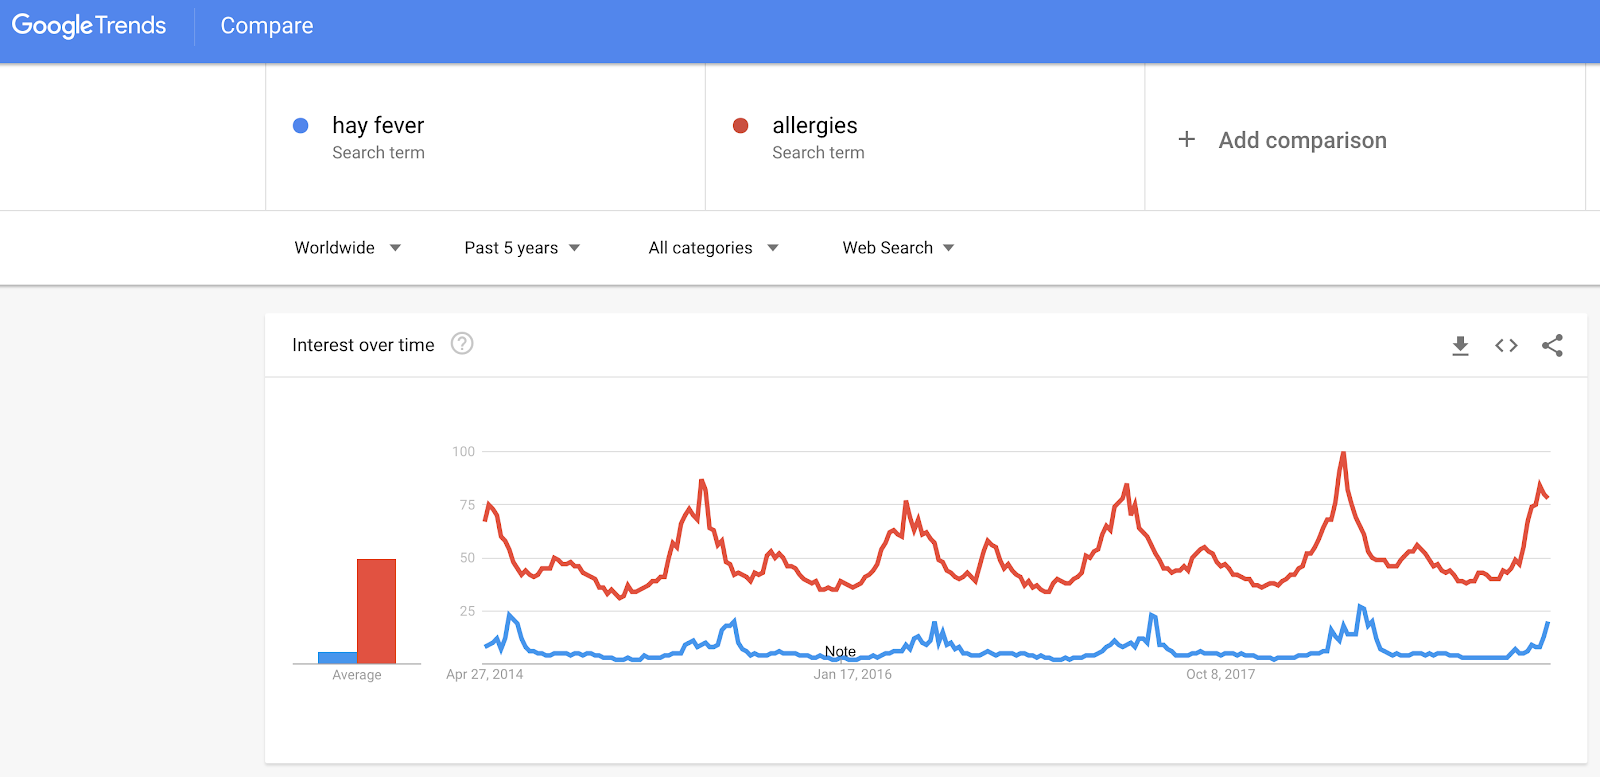This screenshot has width=1600, height=777.
Task: Download the Interest over time data
Action: coord(1460,346)
